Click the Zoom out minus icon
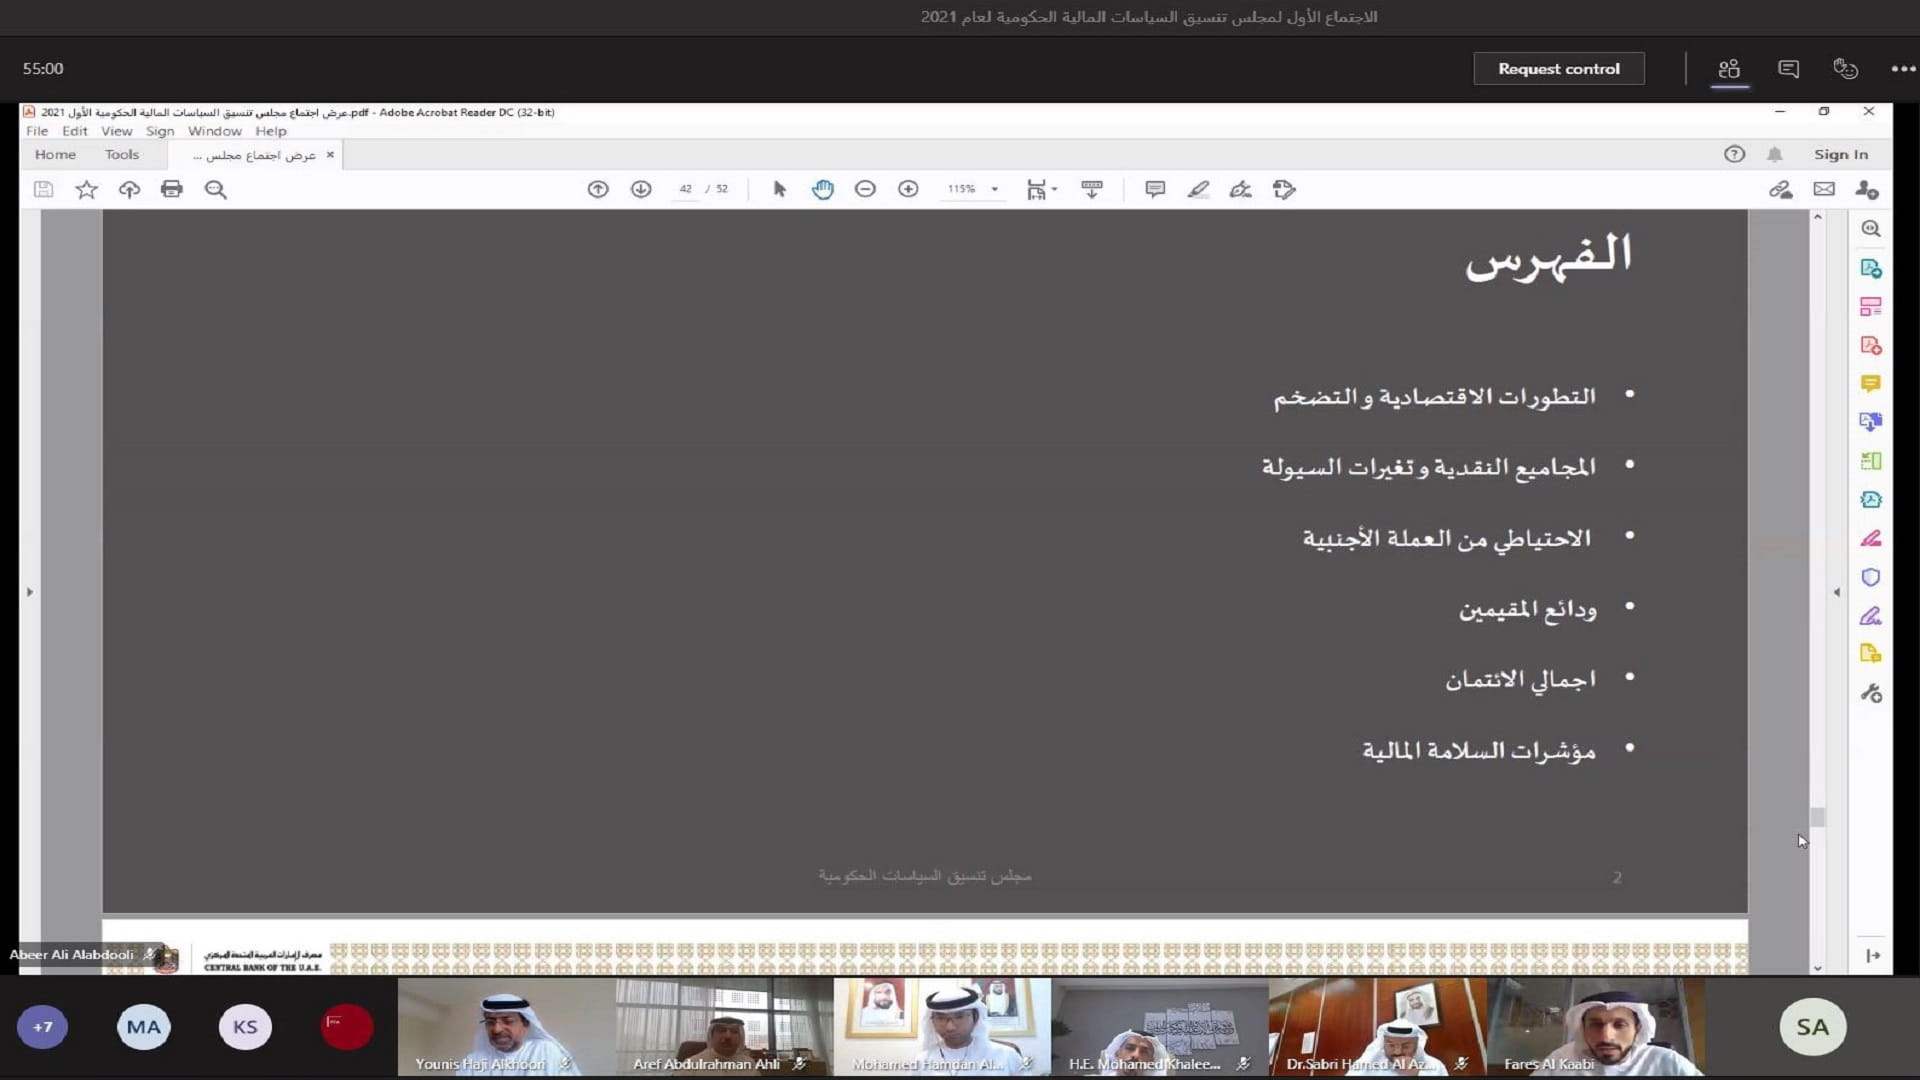Image resolution: width=1920 pixels, height=1080 pixels. coord(865,189)
